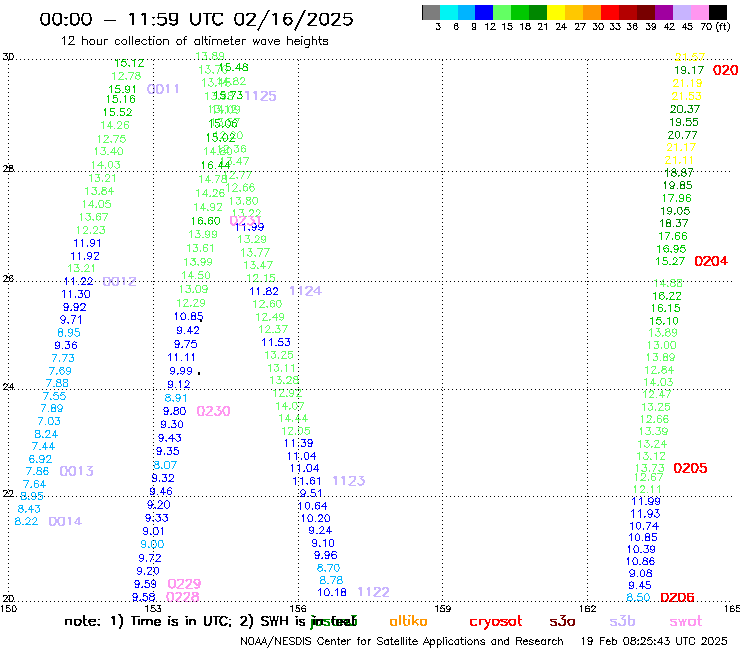Viewport: 740px width, 650px height.
Task: Click swot pass label 0229
Action: [185, 584]
